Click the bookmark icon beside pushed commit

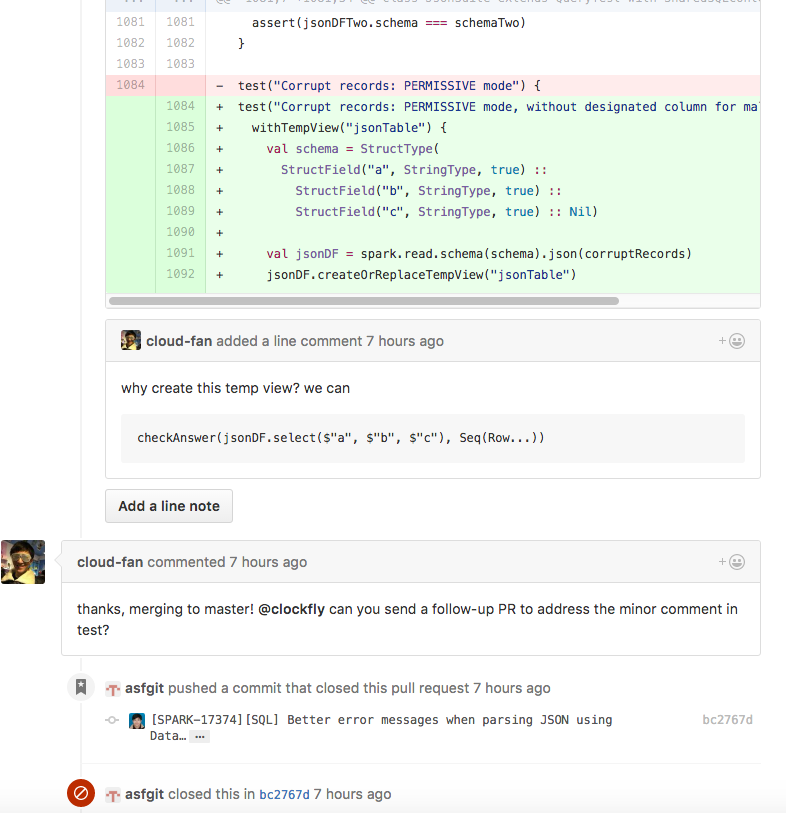pos(81,688)
